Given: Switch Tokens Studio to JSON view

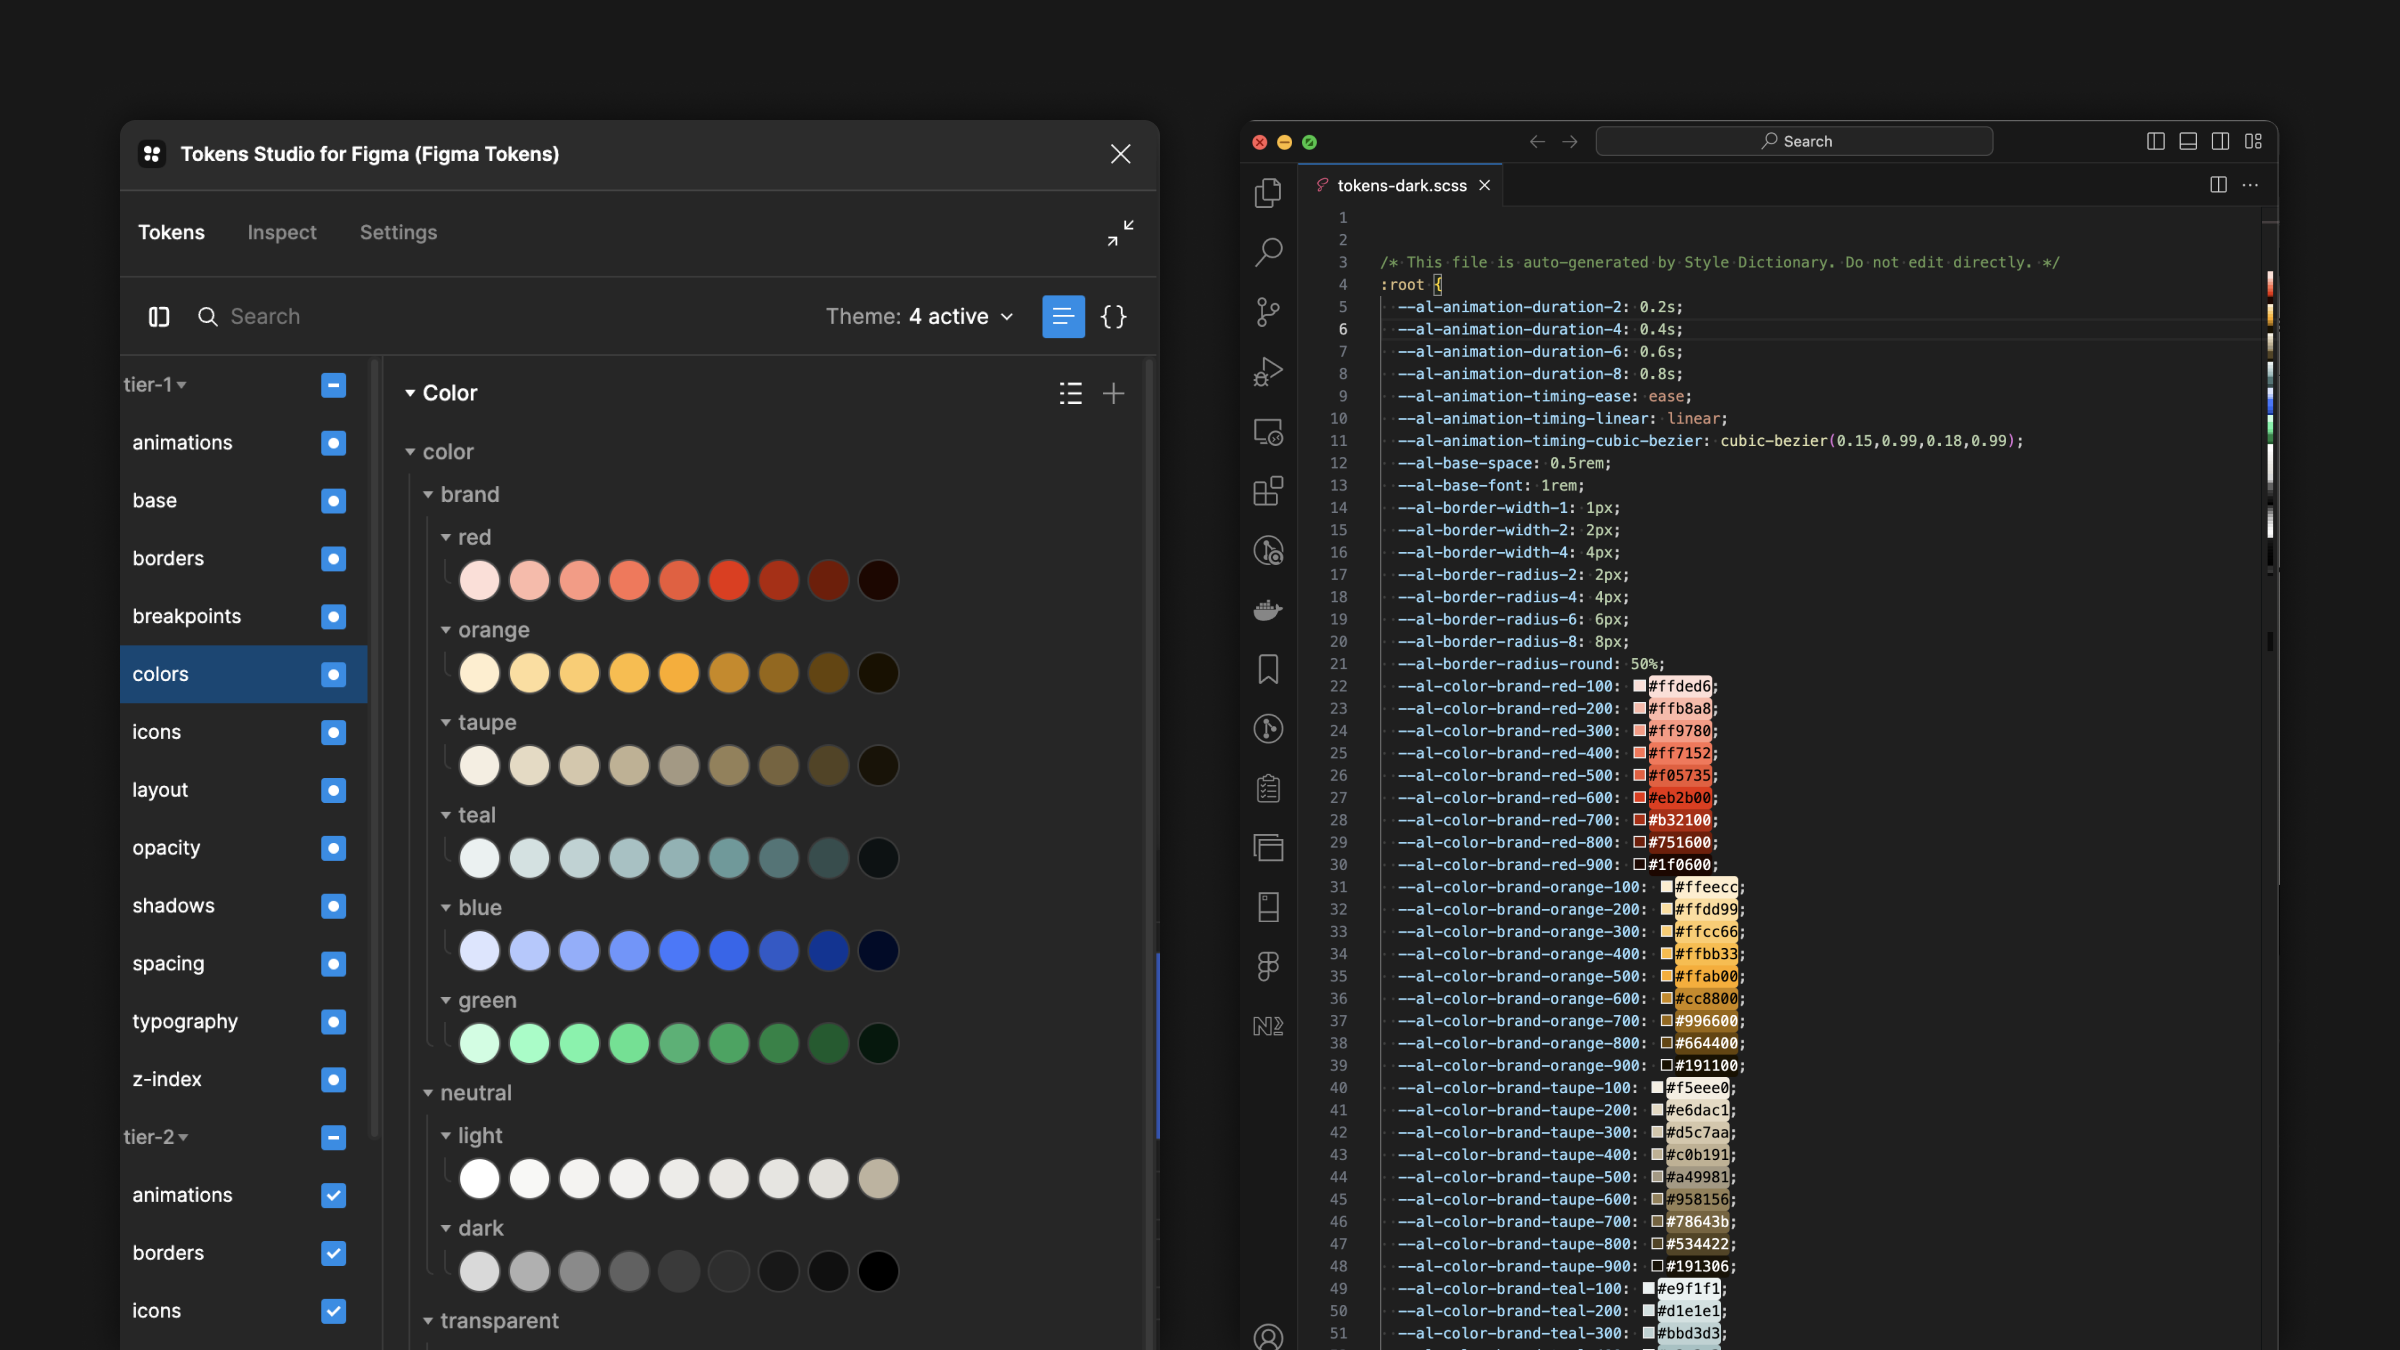Looking at the screenshot, I should click(x=1113, y=316).
